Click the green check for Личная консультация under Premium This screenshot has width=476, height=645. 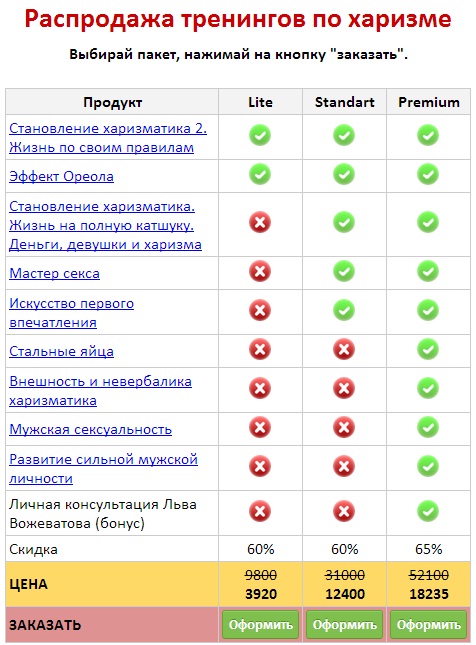point(428,511)
